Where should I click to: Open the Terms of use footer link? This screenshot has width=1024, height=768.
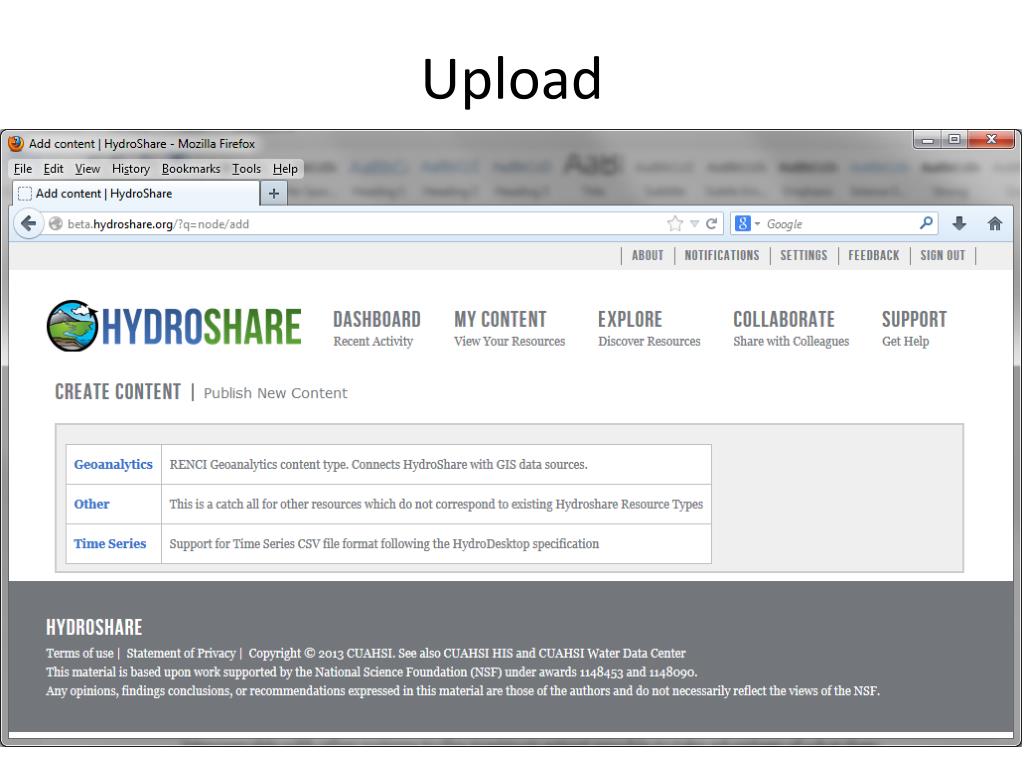tap(80, 653)
